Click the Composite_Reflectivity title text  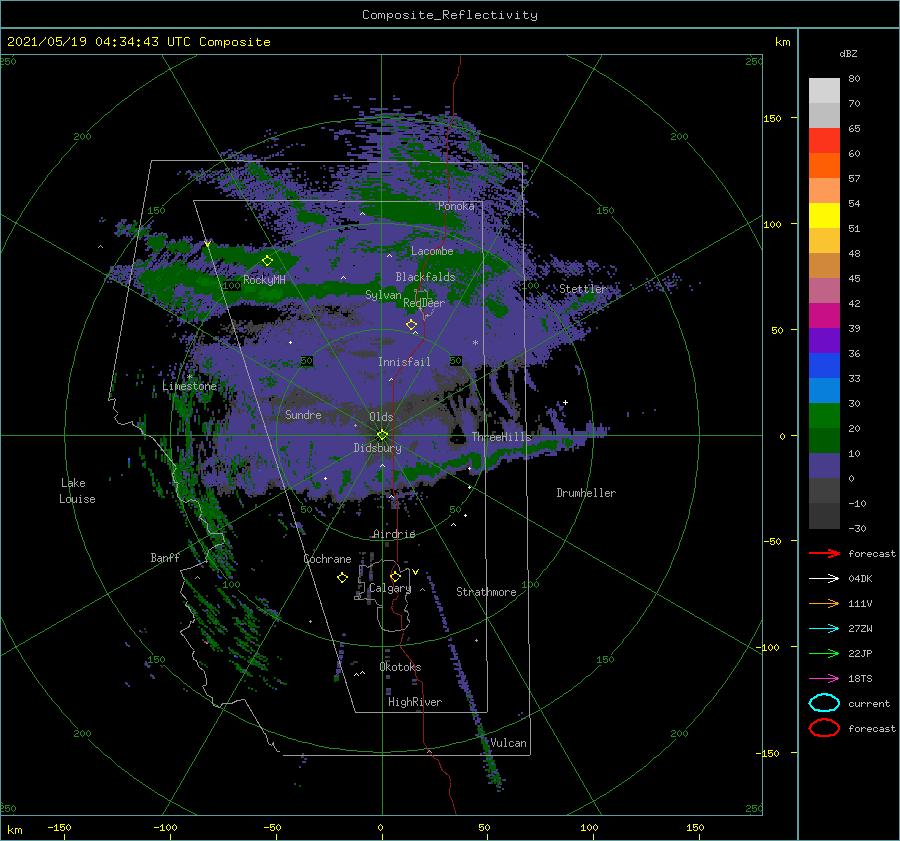450,15
